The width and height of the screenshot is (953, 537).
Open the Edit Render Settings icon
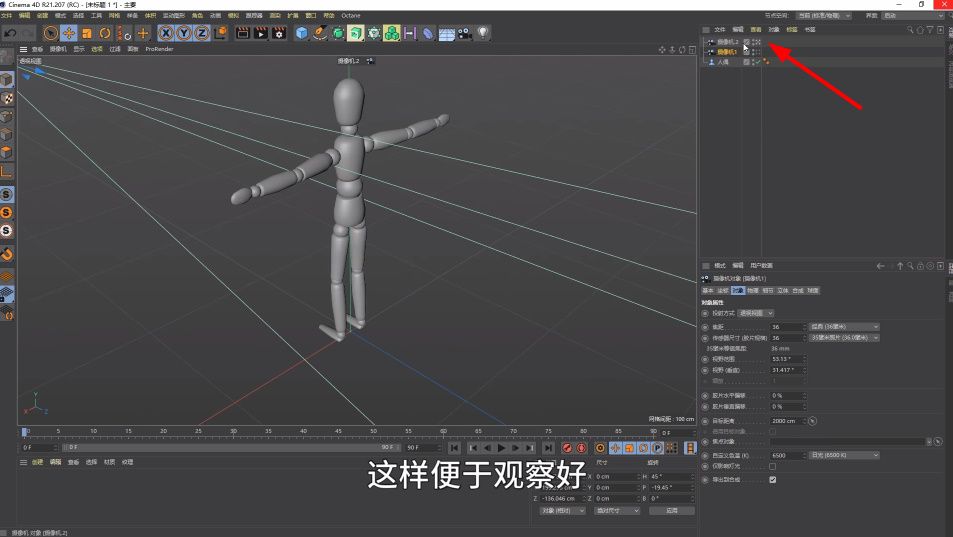click(279, 34)
